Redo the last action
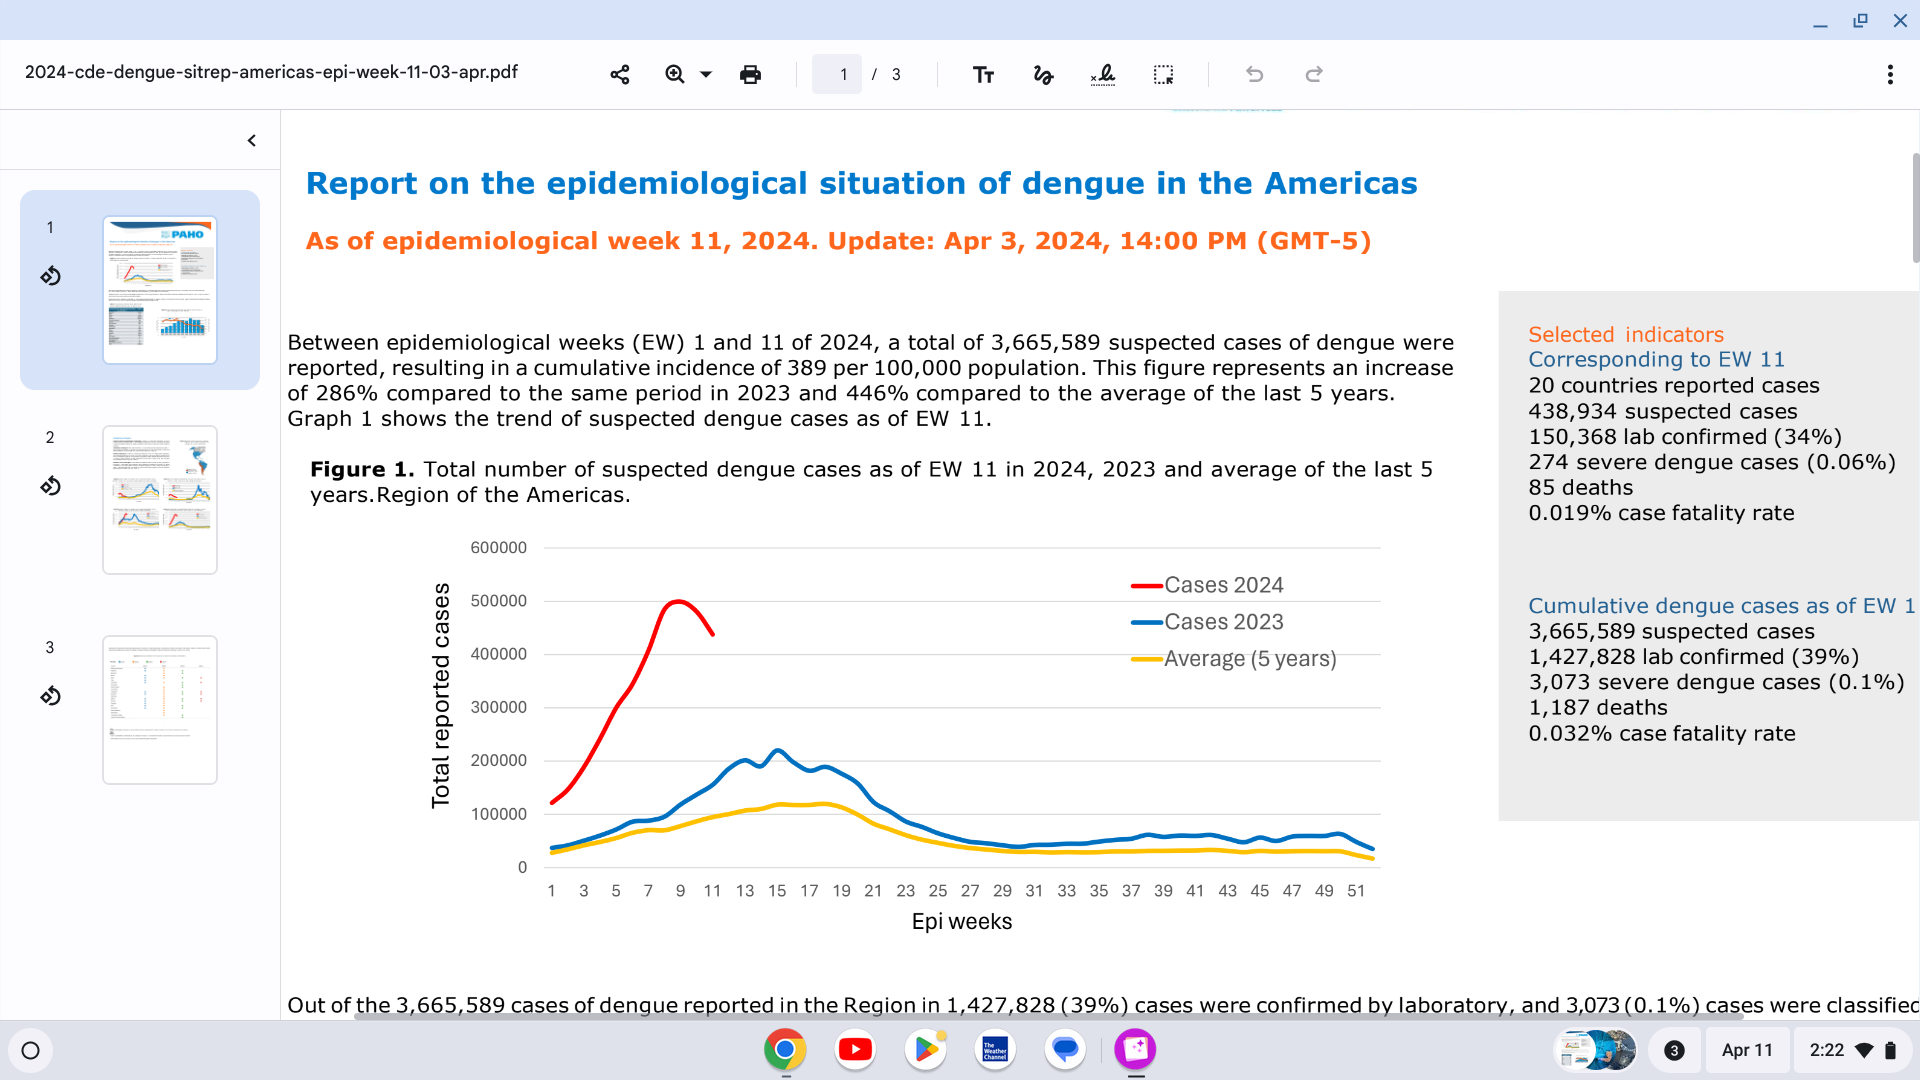Screen dimensions: 1920x1080 coord(1314,75)
